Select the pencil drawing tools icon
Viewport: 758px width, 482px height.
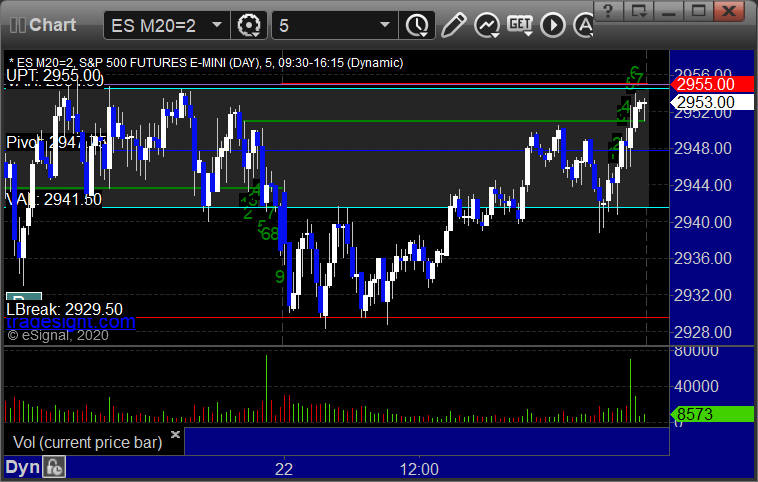coord(453,25)
